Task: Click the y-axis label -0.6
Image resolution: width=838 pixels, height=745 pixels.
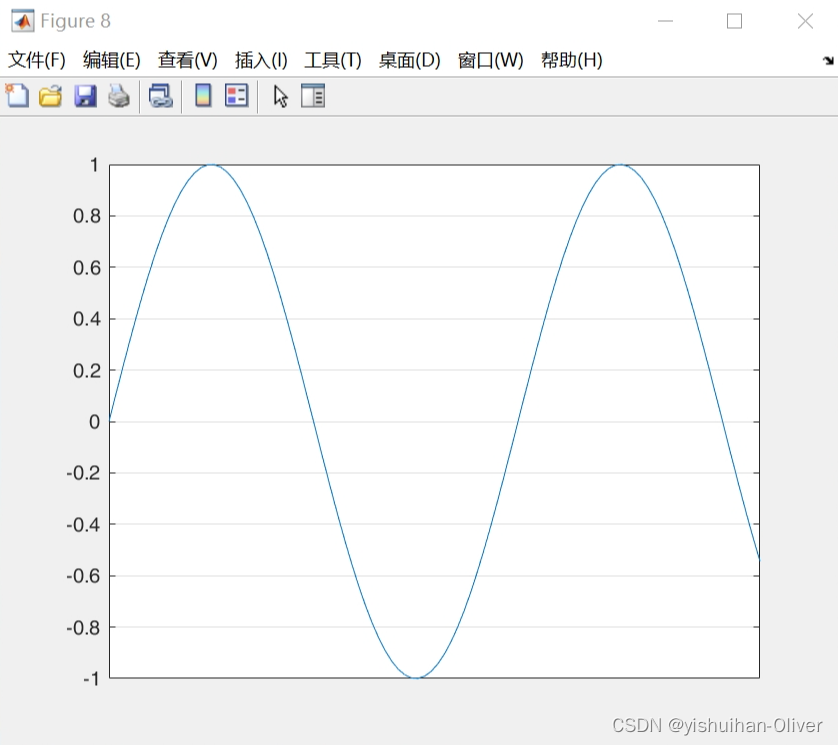Action: coord(83,576)
